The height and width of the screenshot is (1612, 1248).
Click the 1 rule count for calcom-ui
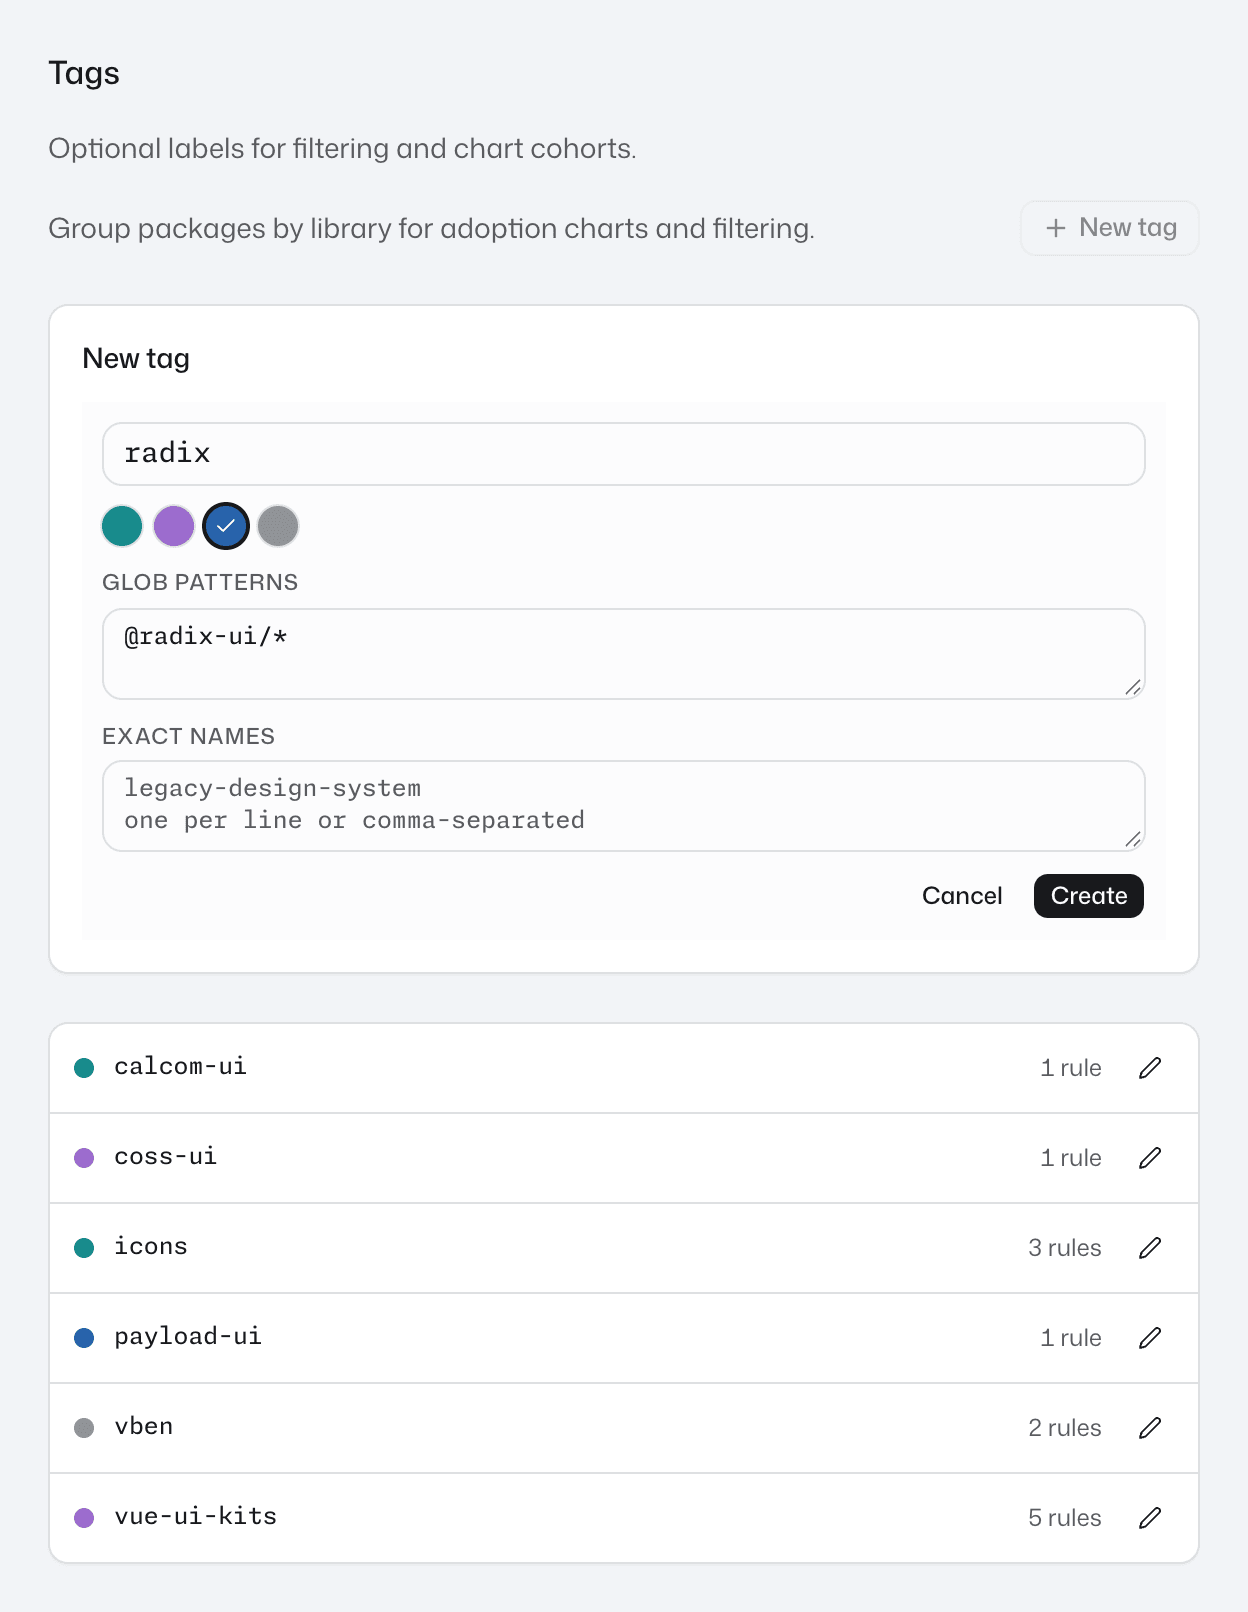point(1071,1068)
